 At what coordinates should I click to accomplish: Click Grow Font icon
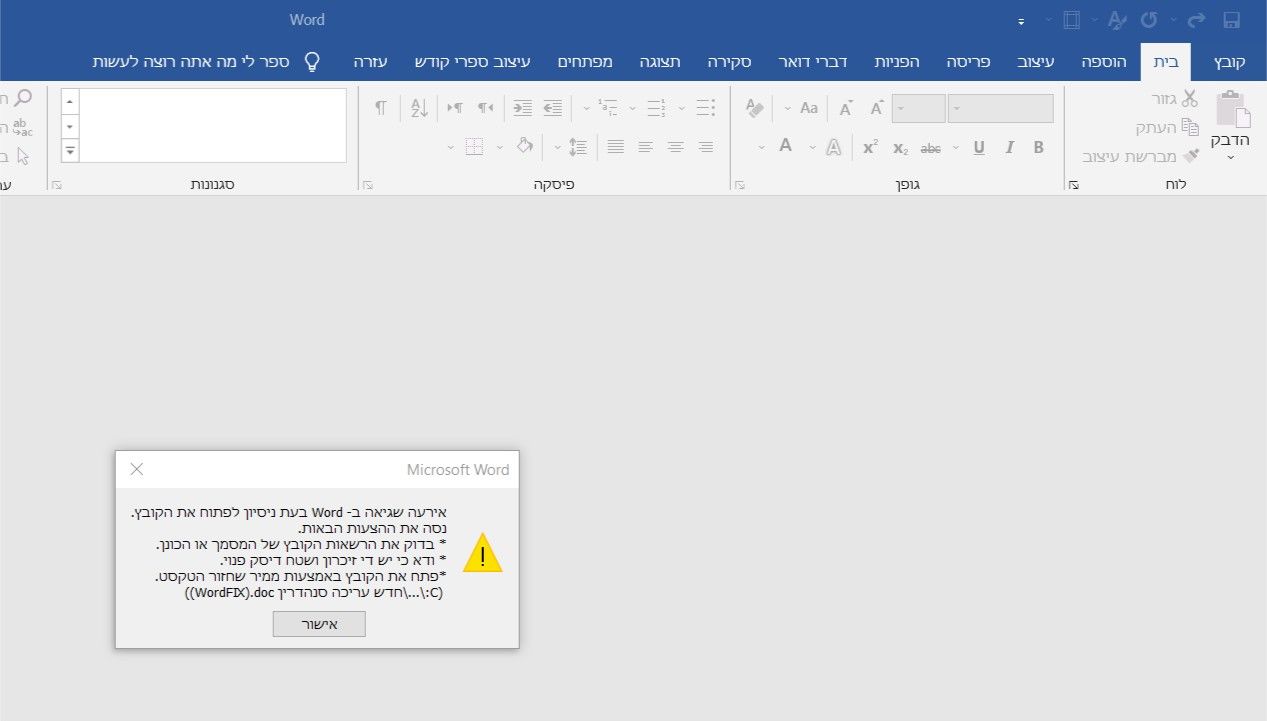tap(877, 108)
